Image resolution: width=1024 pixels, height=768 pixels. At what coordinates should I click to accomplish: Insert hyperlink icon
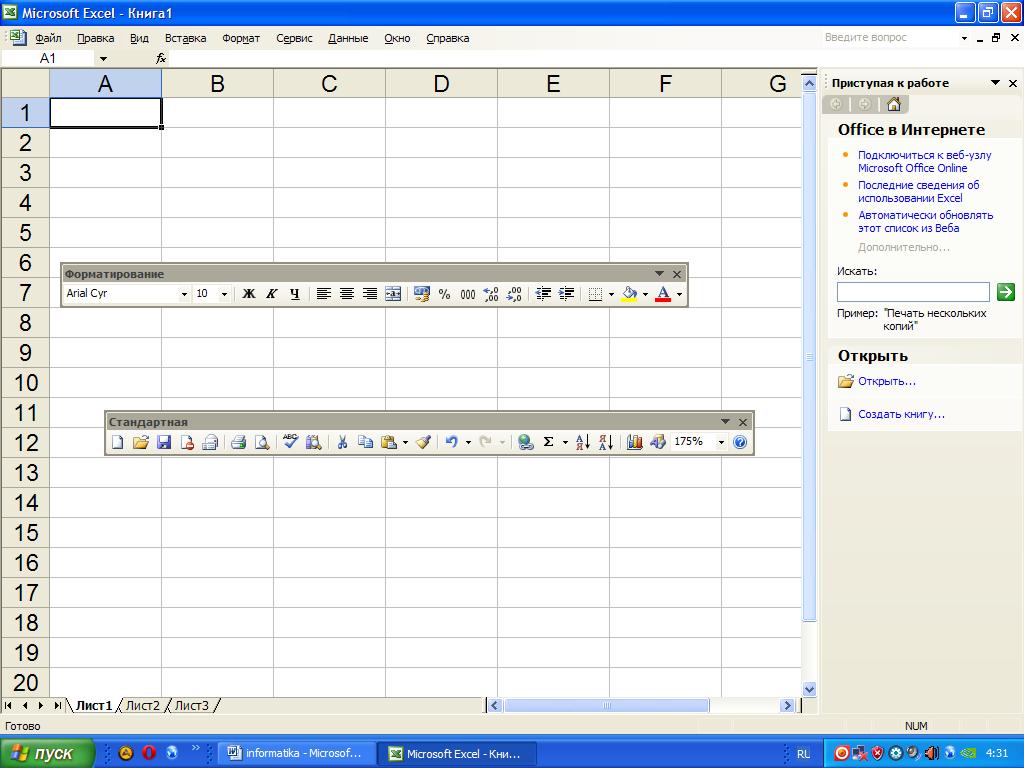[x=526, y=442]
